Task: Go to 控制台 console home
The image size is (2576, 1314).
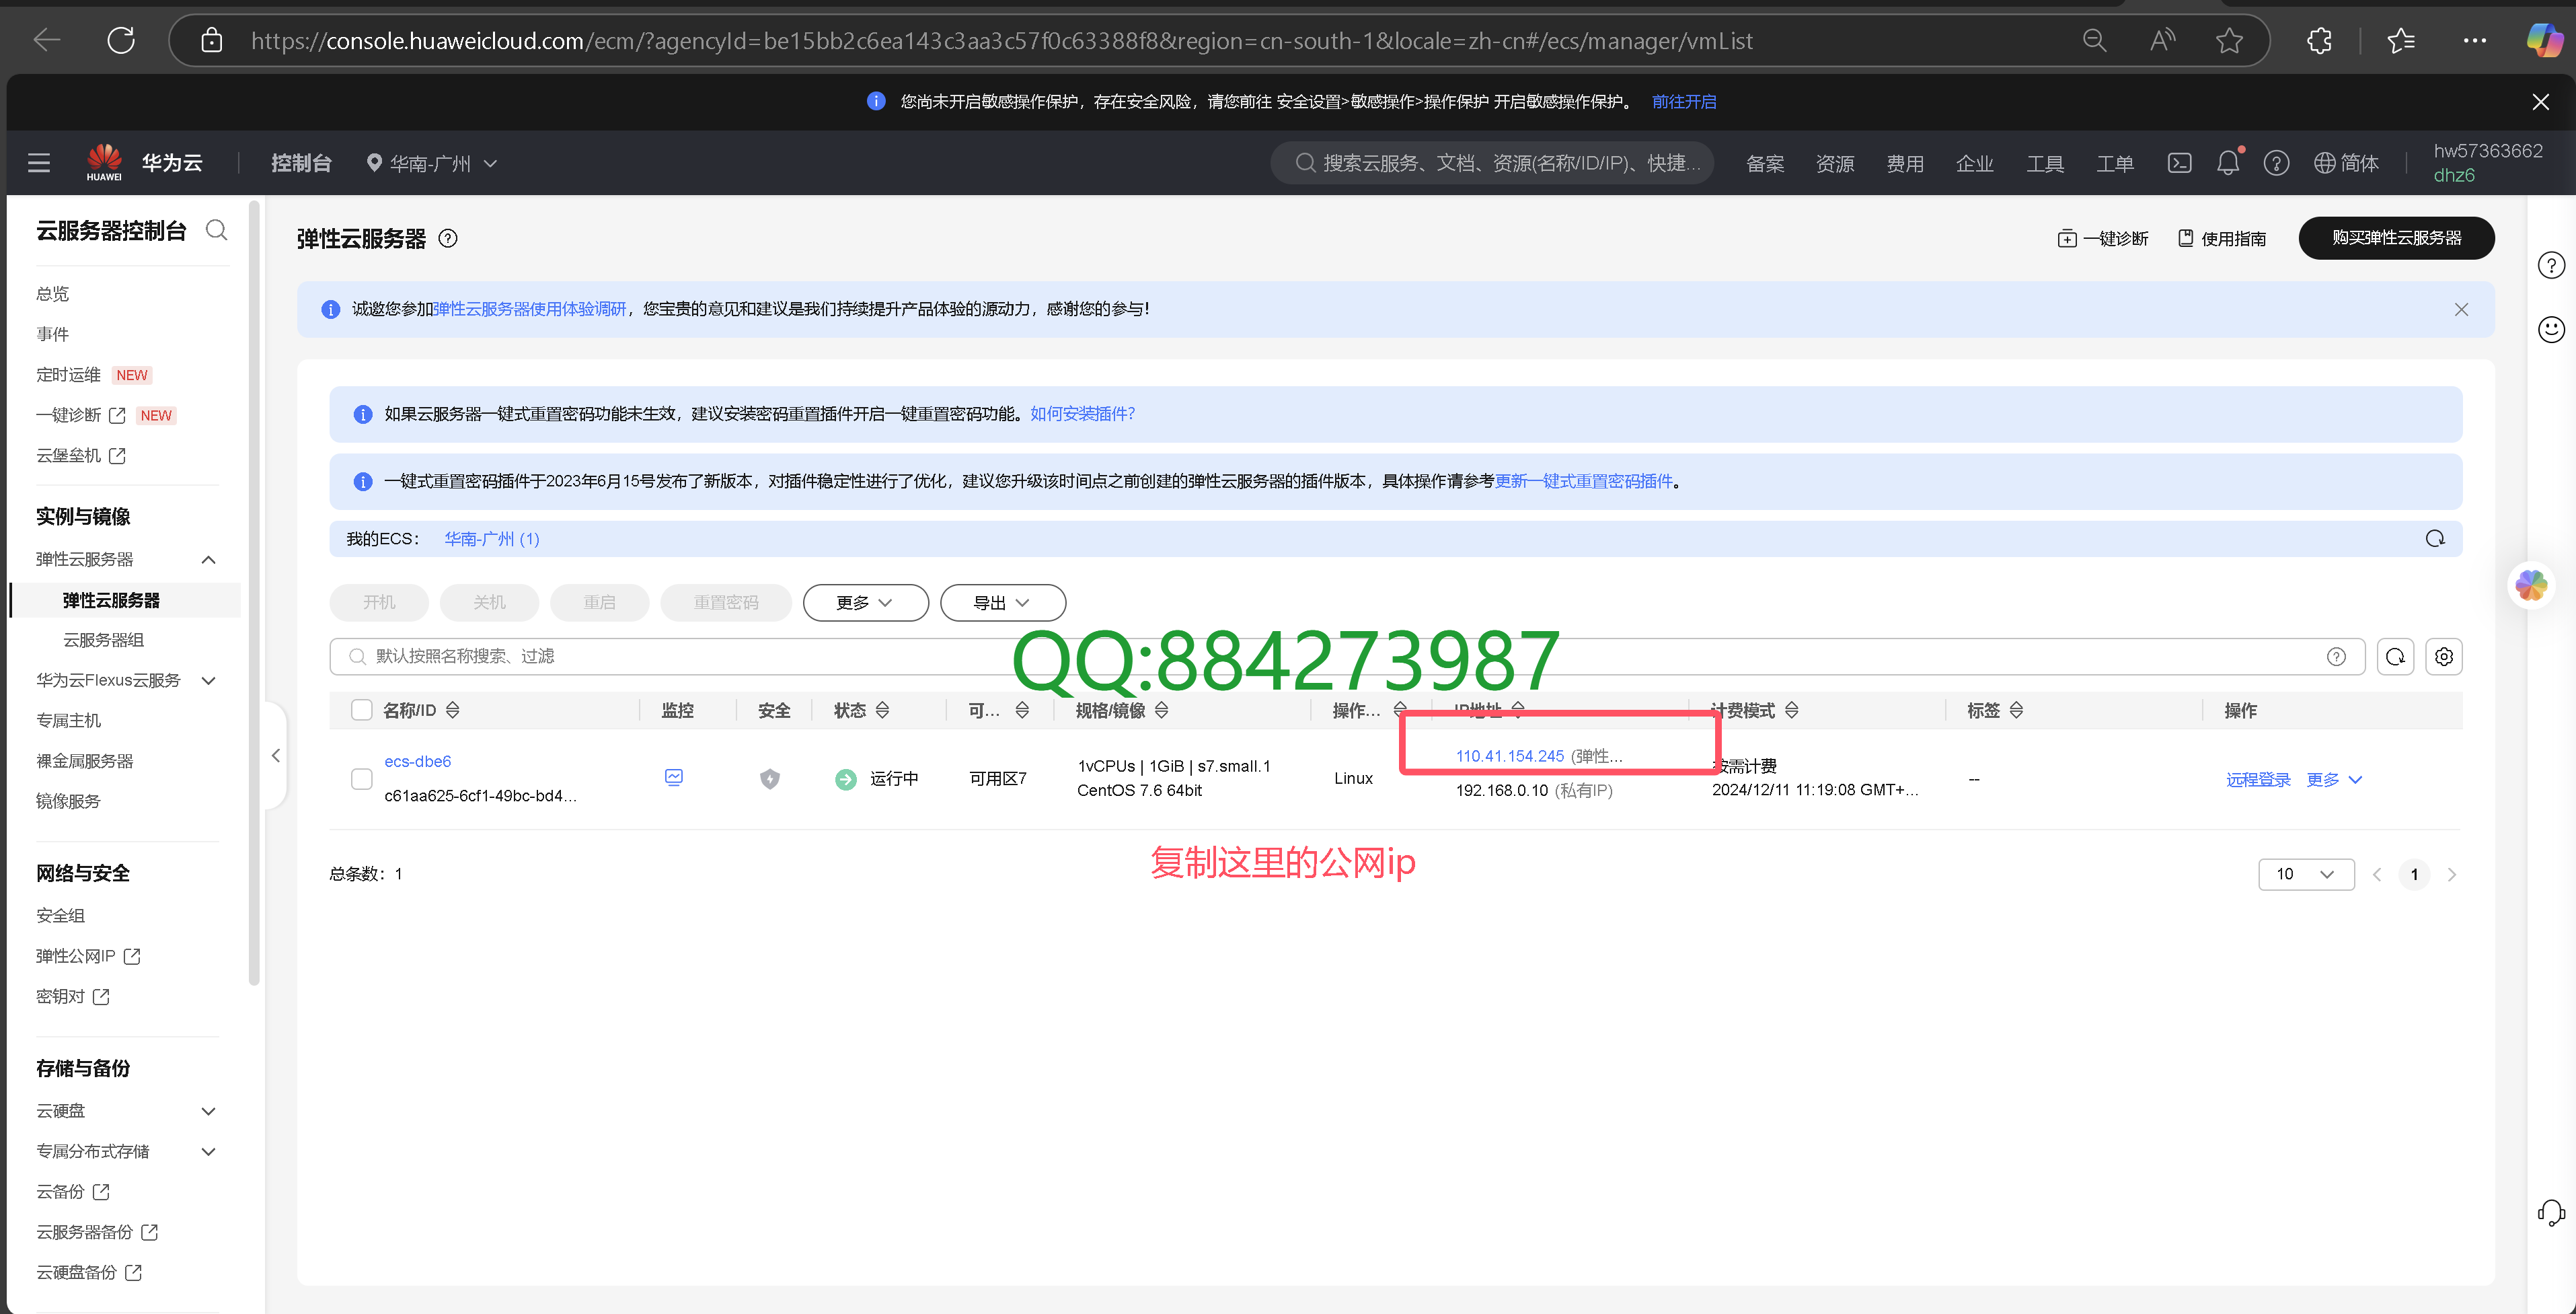Action: pos(301,163)
